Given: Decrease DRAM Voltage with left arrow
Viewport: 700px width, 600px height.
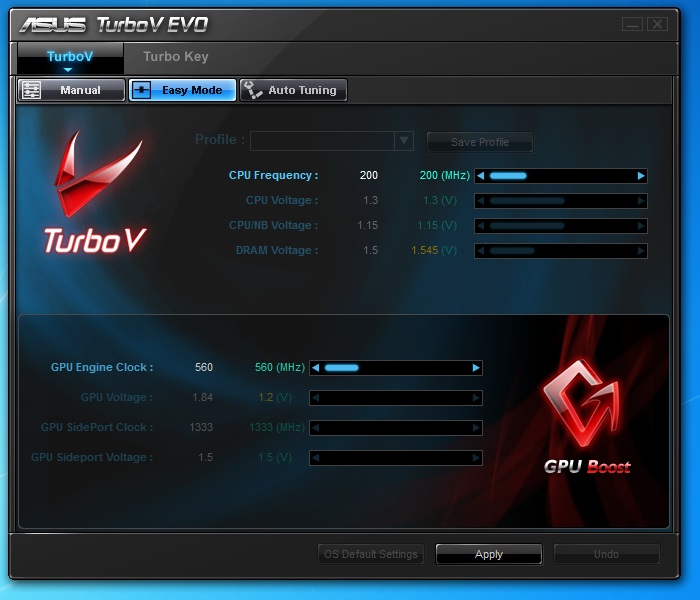Looking at the screenshot, I should pyautogui.click(x=480, y=251).
